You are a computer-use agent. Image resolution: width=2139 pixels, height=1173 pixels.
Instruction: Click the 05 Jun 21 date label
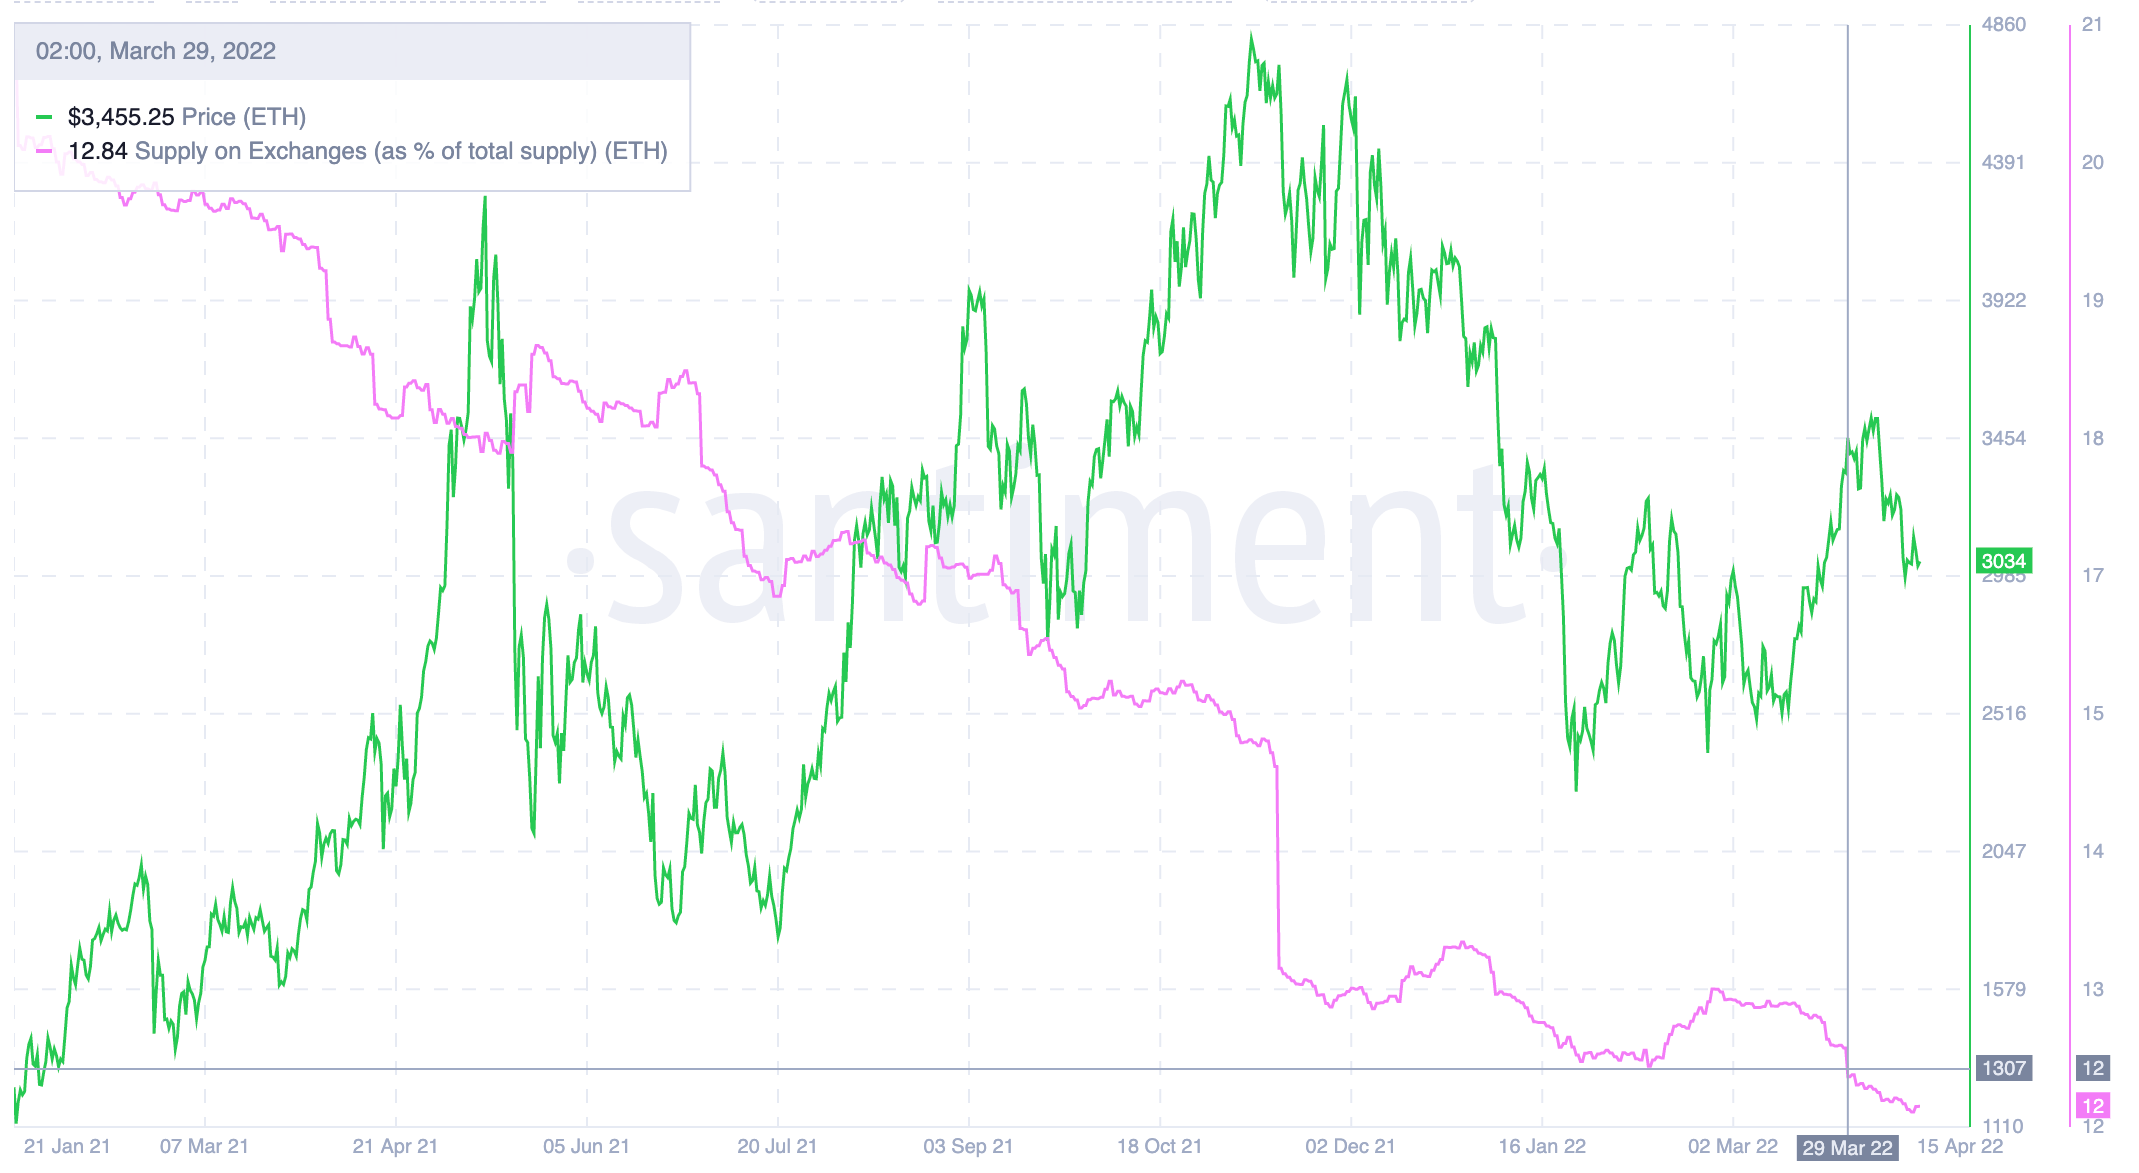tap(586, 1146)
